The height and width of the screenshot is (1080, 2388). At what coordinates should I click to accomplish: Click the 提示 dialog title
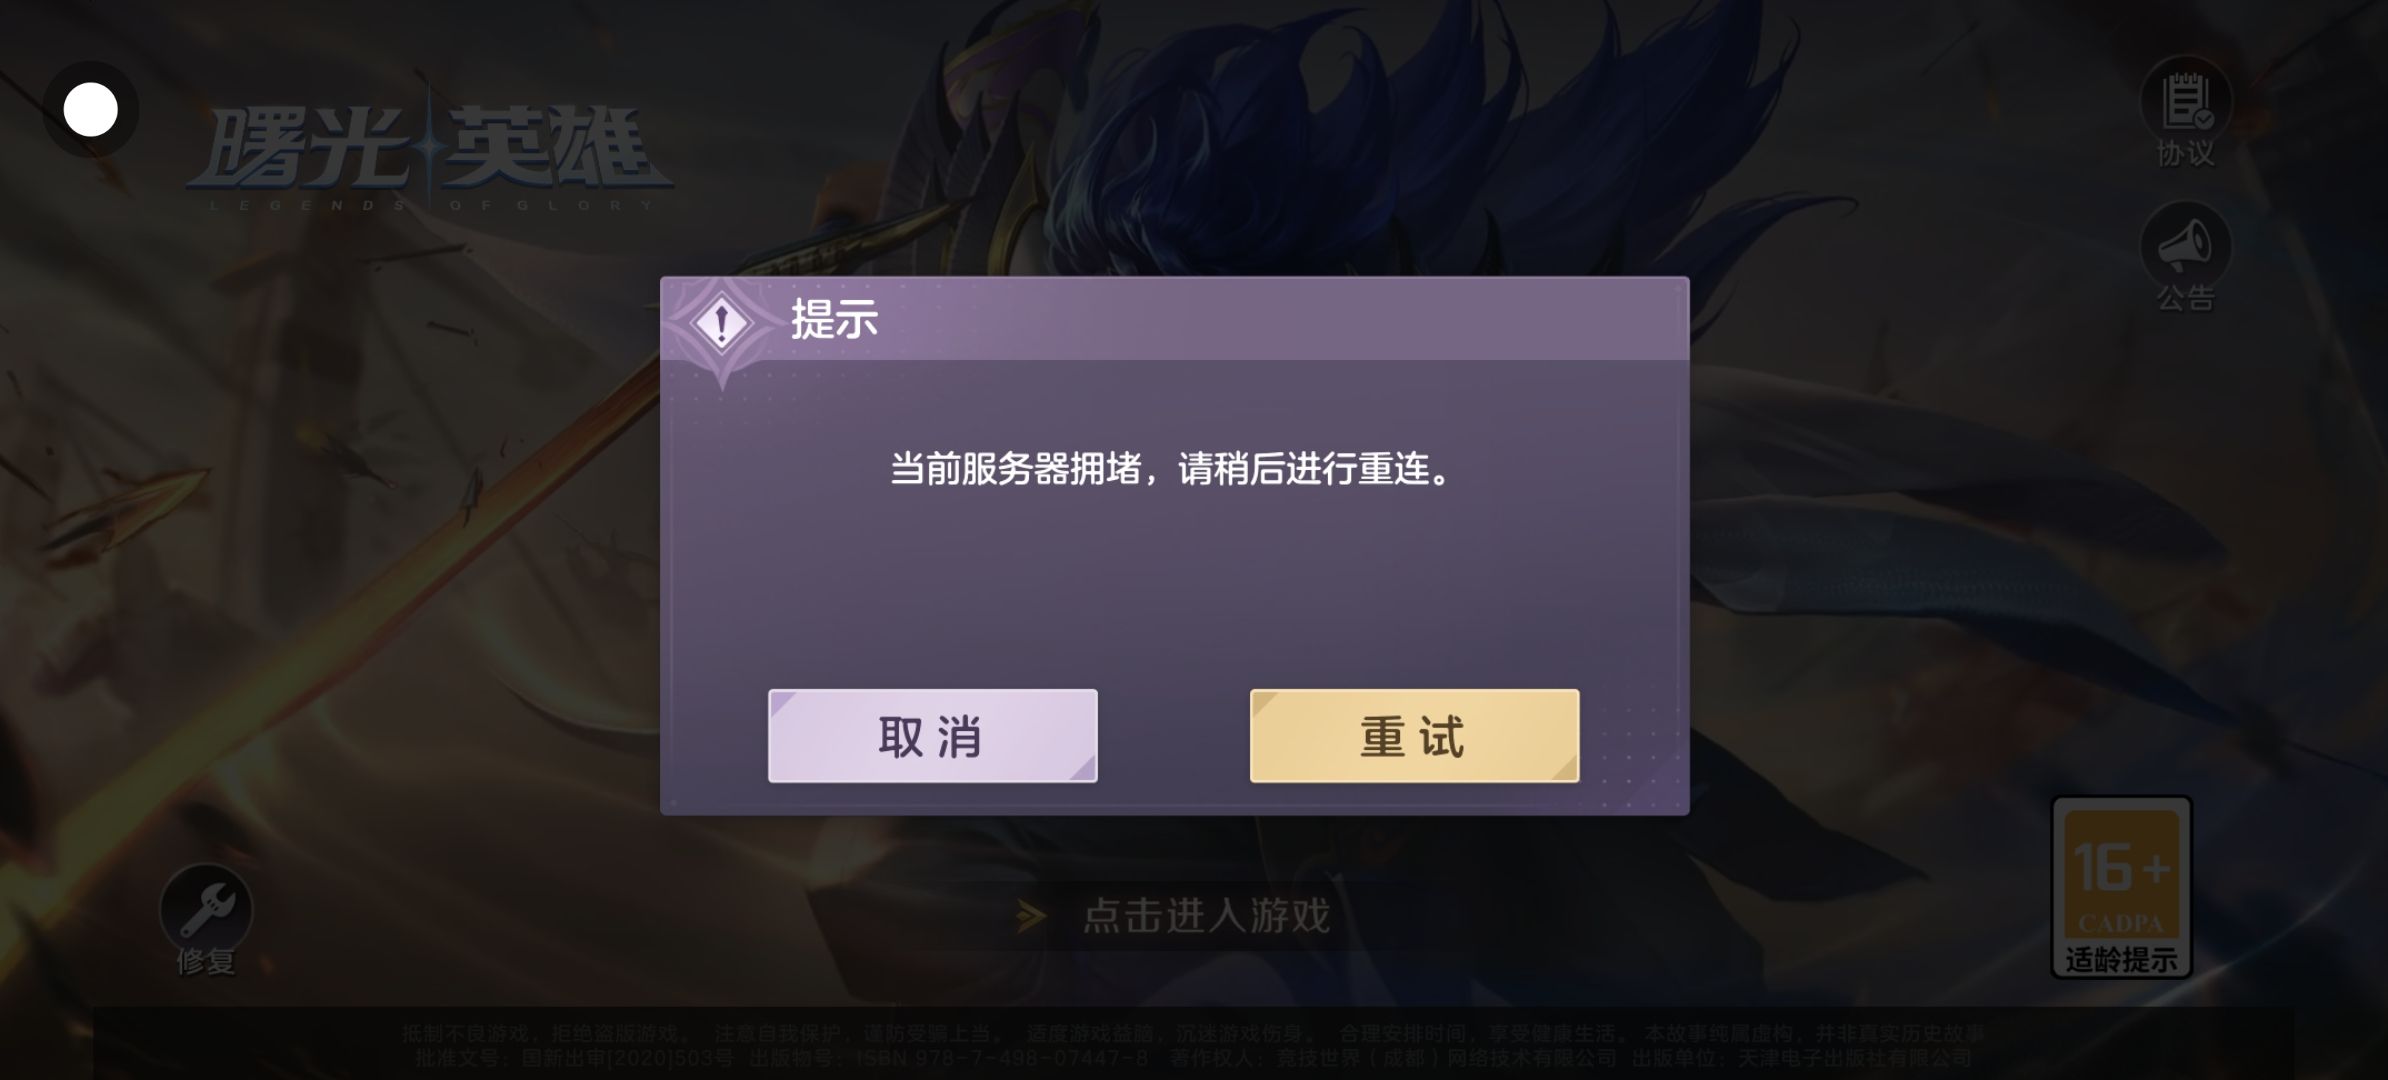pyautogui.click(x=834, y=320)
